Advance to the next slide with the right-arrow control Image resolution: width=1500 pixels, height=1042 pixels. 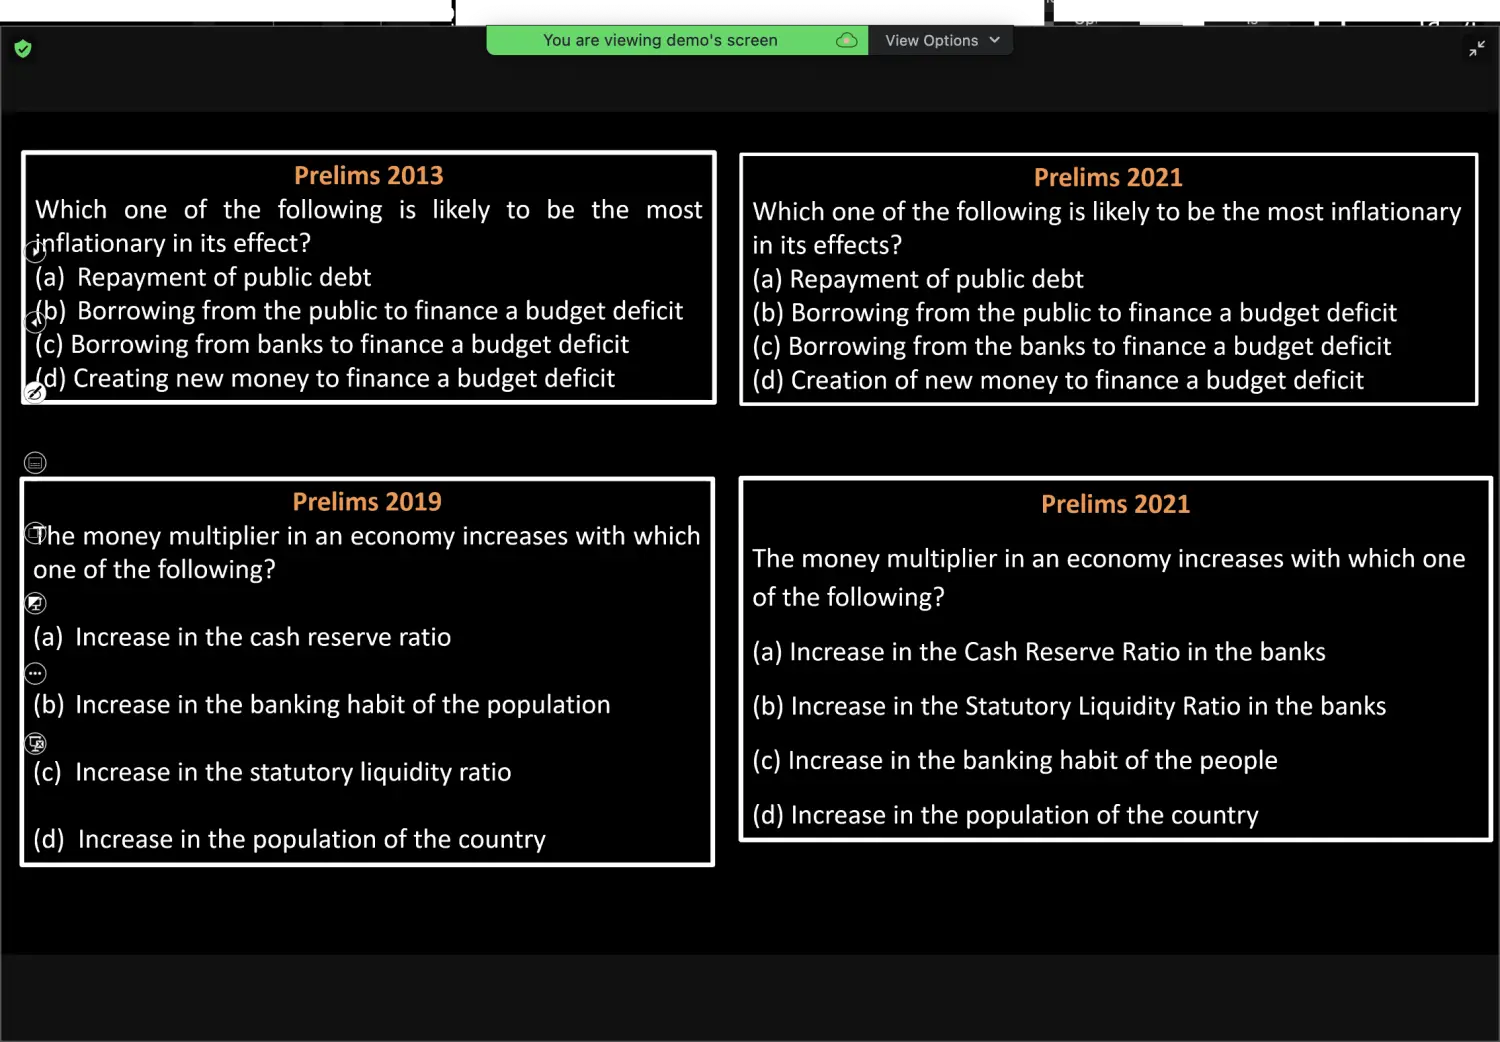click(35, 252)
